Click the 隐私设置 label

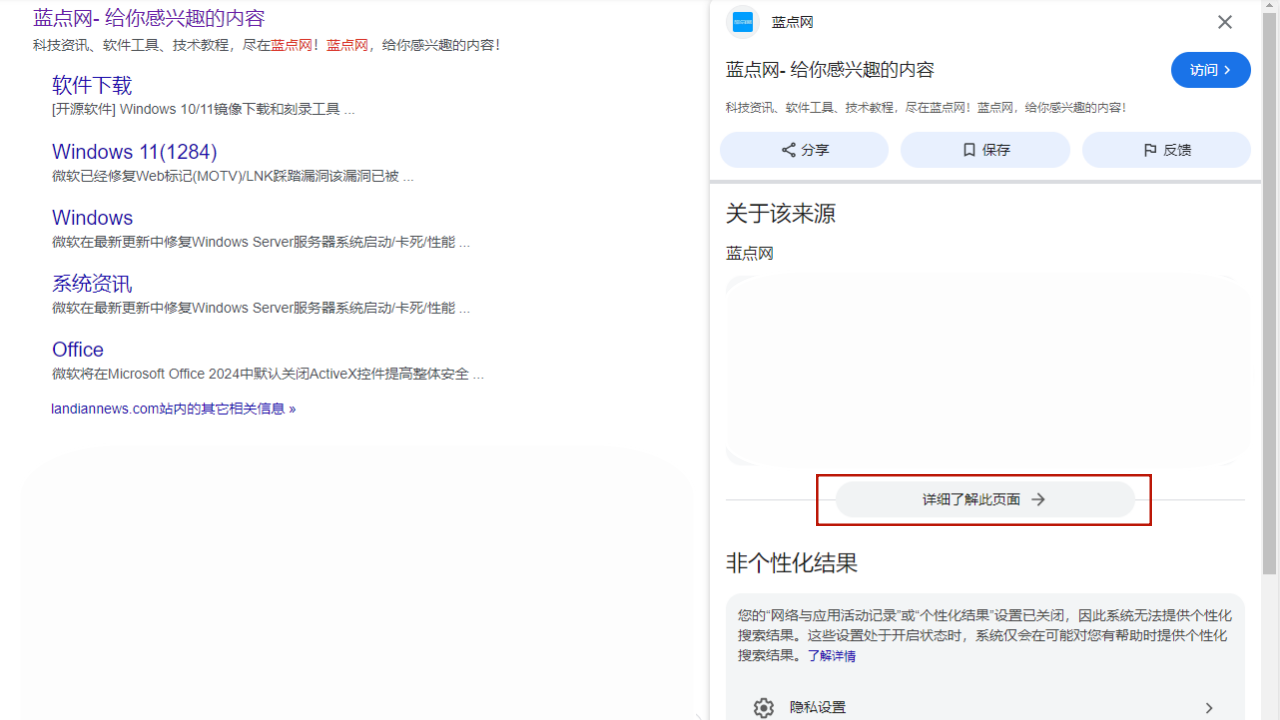pyautogui.click(x=817, y=707)
